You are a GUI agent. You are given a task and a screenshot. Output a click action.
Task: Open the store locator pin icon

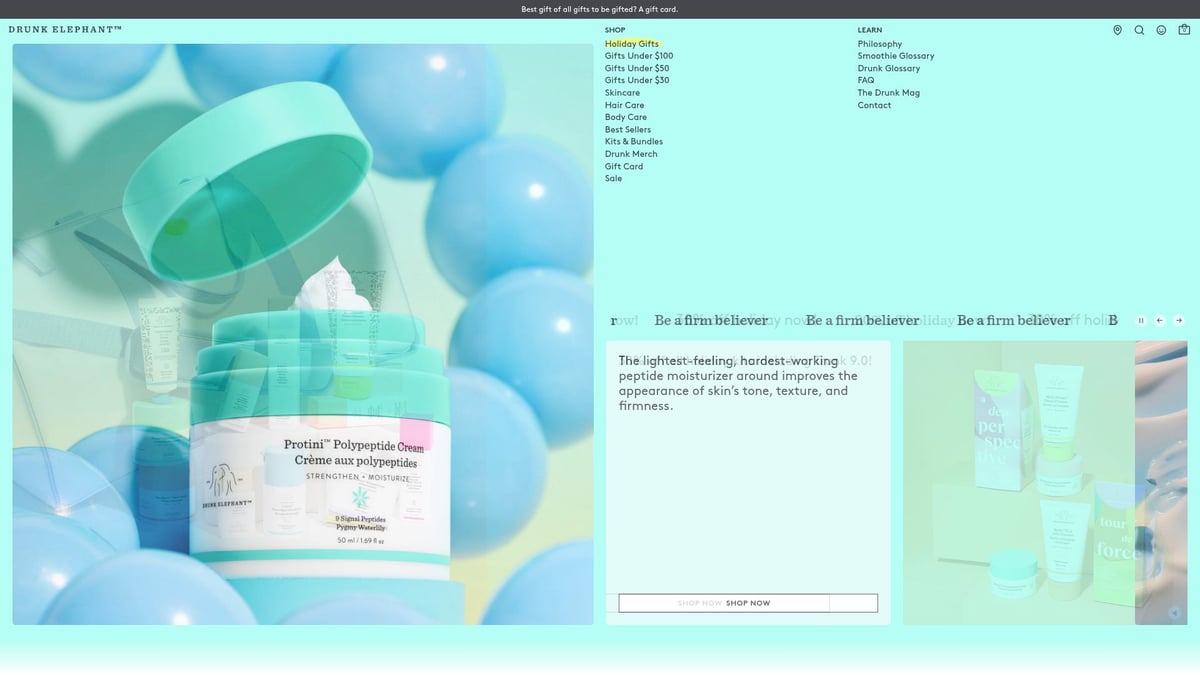click(1117, 30)
